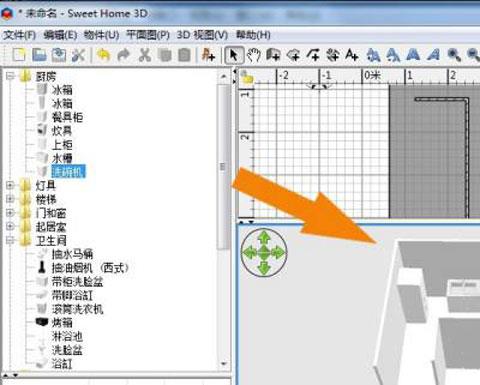Select 洗脸盆 in the catalog tree
This screenshot has height=385, width=480.
click(67, 350)
